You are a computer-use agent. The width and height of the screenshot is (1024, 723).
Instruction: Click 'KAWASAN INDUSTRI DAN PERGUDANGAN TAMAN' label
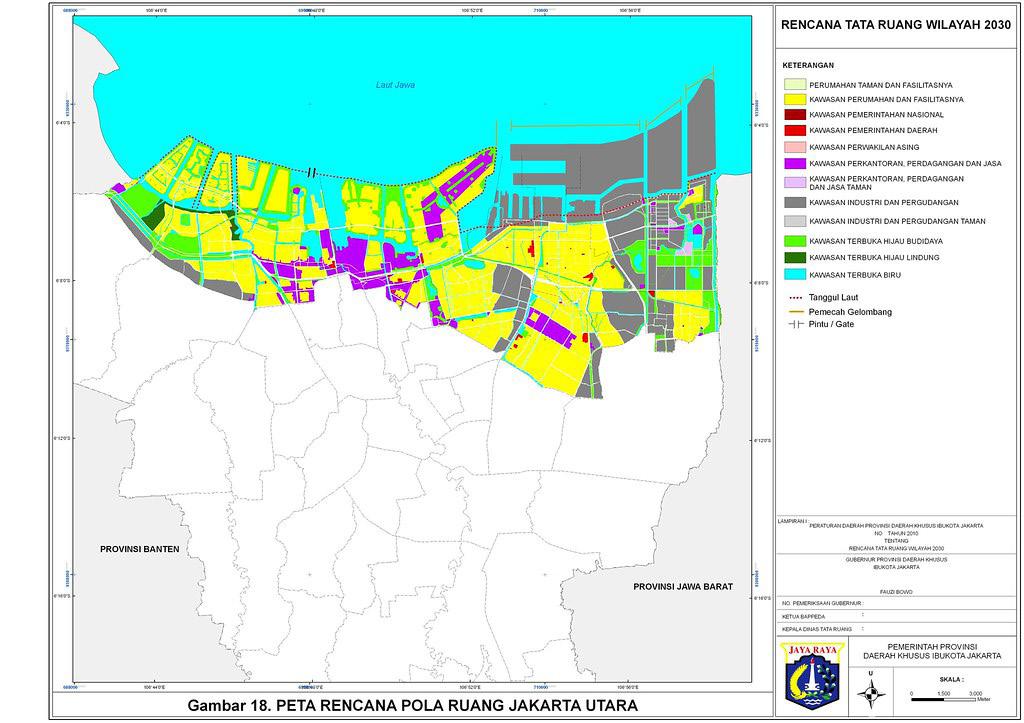click(x=897, y=221)
